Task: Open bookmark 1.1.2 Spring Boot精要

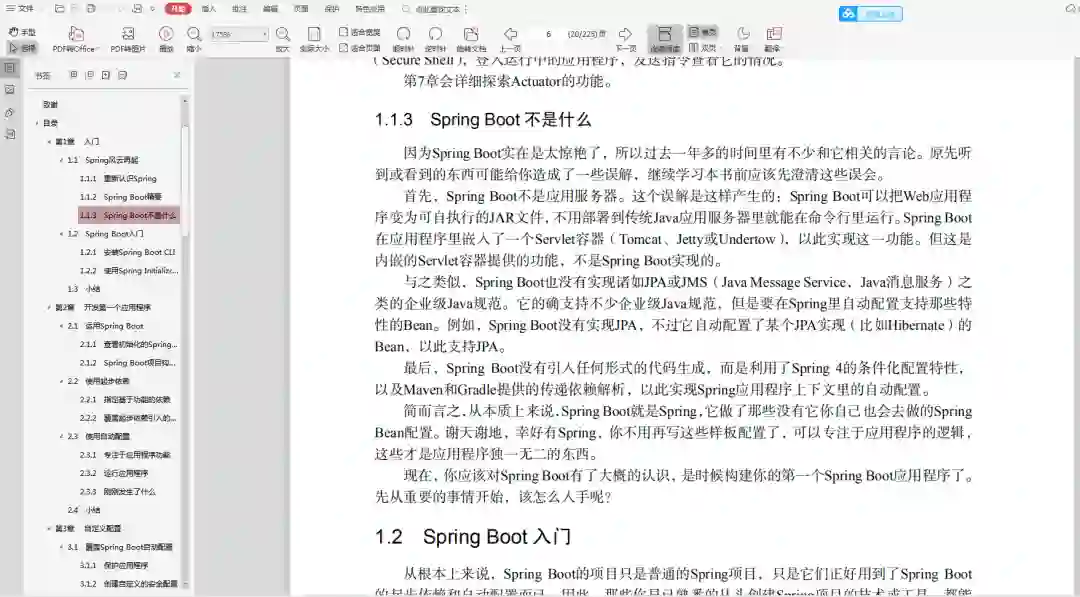Action: coord(121,197)
